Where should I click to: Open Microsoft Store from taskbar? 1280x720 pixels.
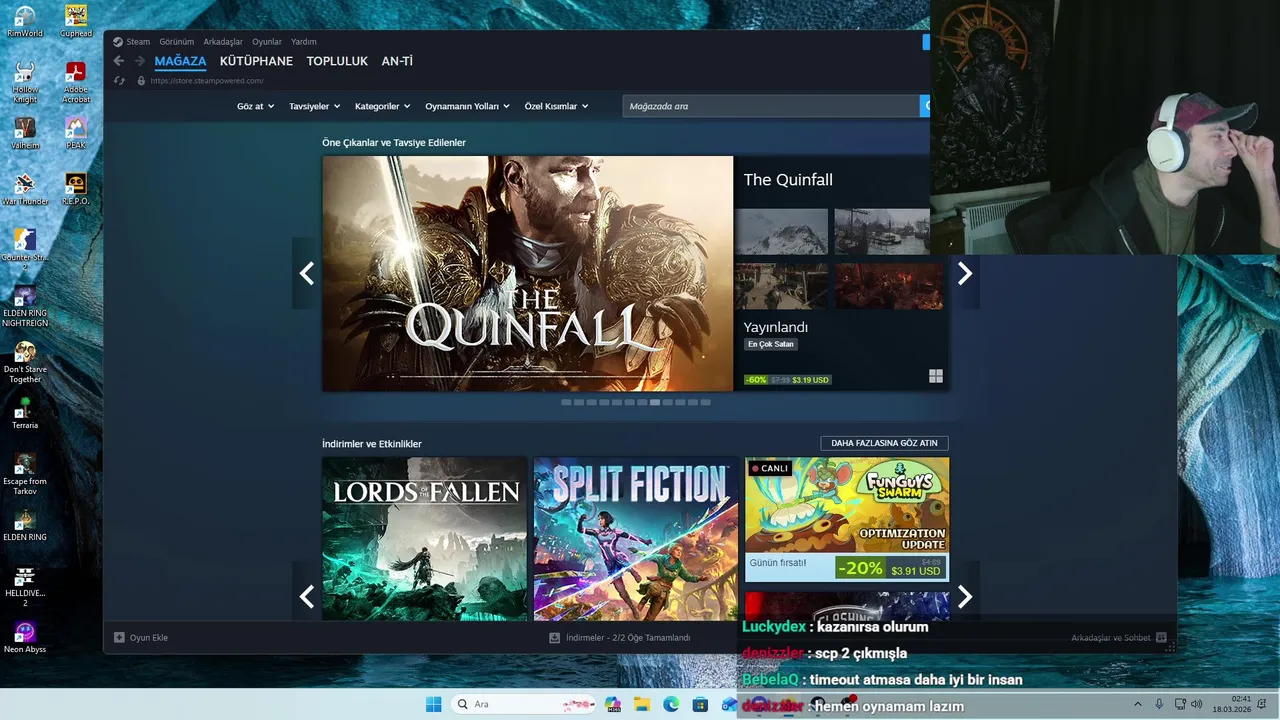700,704
